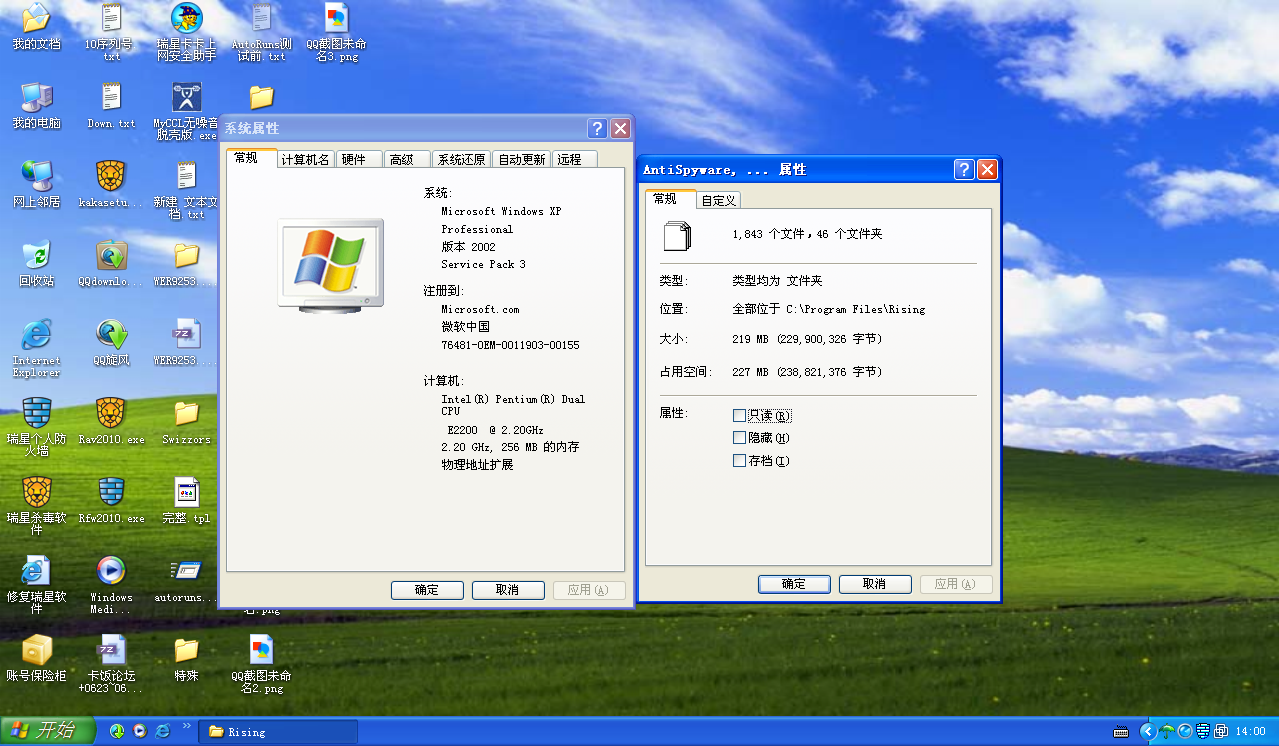
Task: Switch to the 远程 tab
Action: click(x=575, y=159)
